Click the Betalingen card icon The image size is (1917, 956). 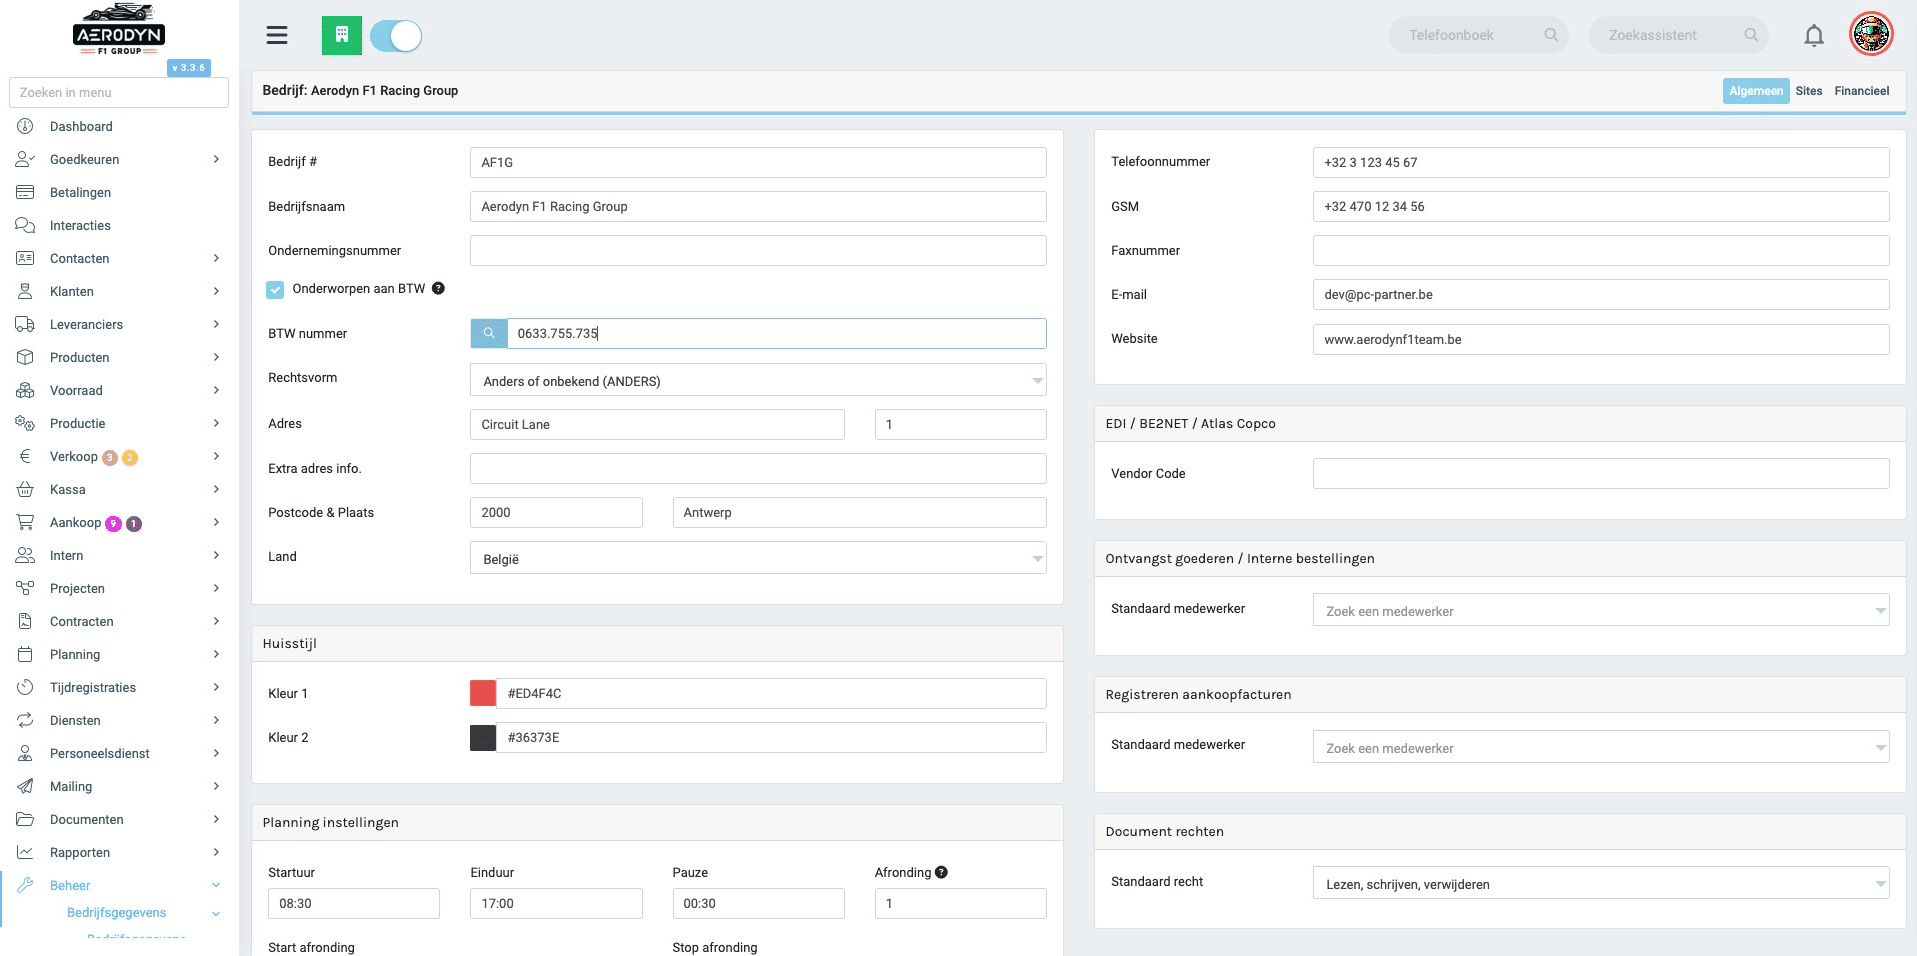pos(25,192)
